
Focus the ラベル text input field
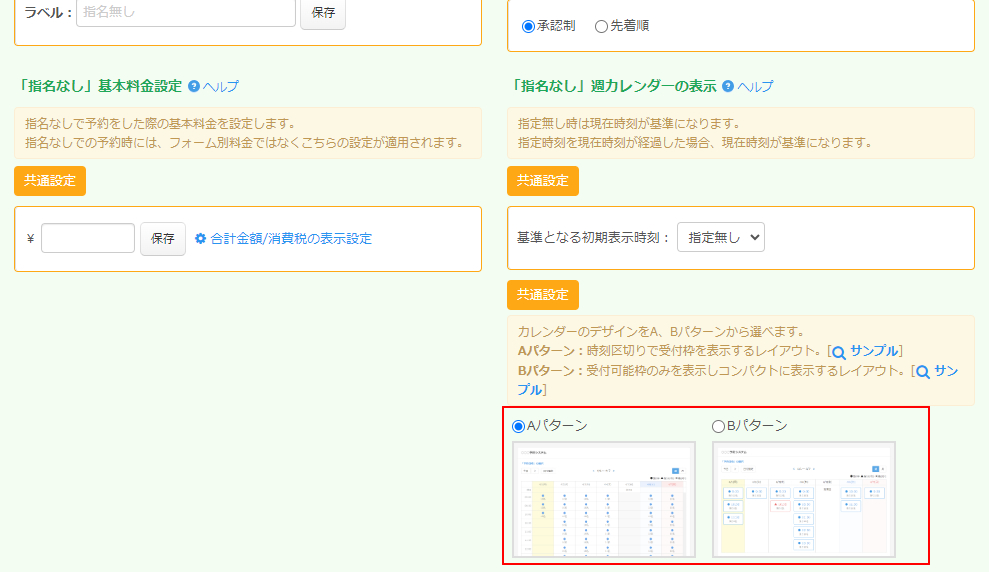coord(186,13)
